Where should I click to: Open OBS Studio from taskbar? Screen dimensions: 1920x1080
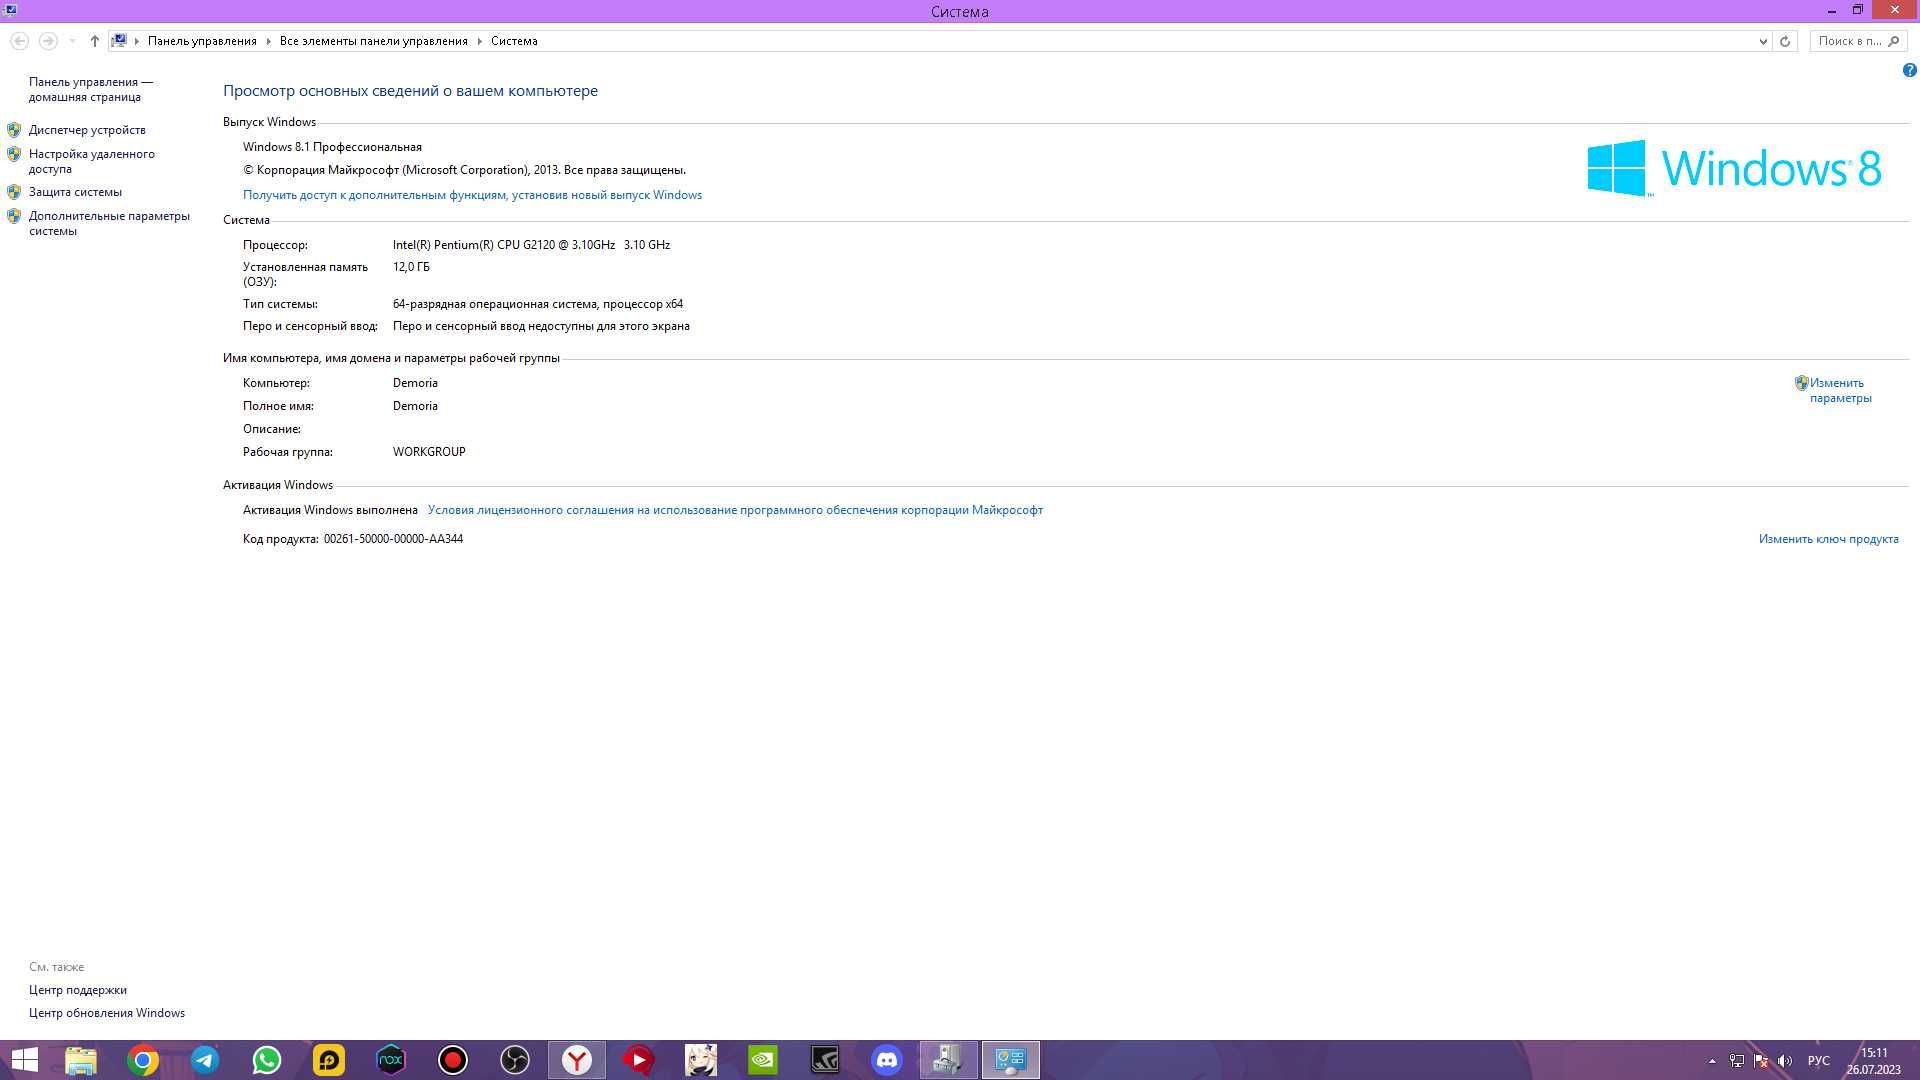tap(515, 1060)
